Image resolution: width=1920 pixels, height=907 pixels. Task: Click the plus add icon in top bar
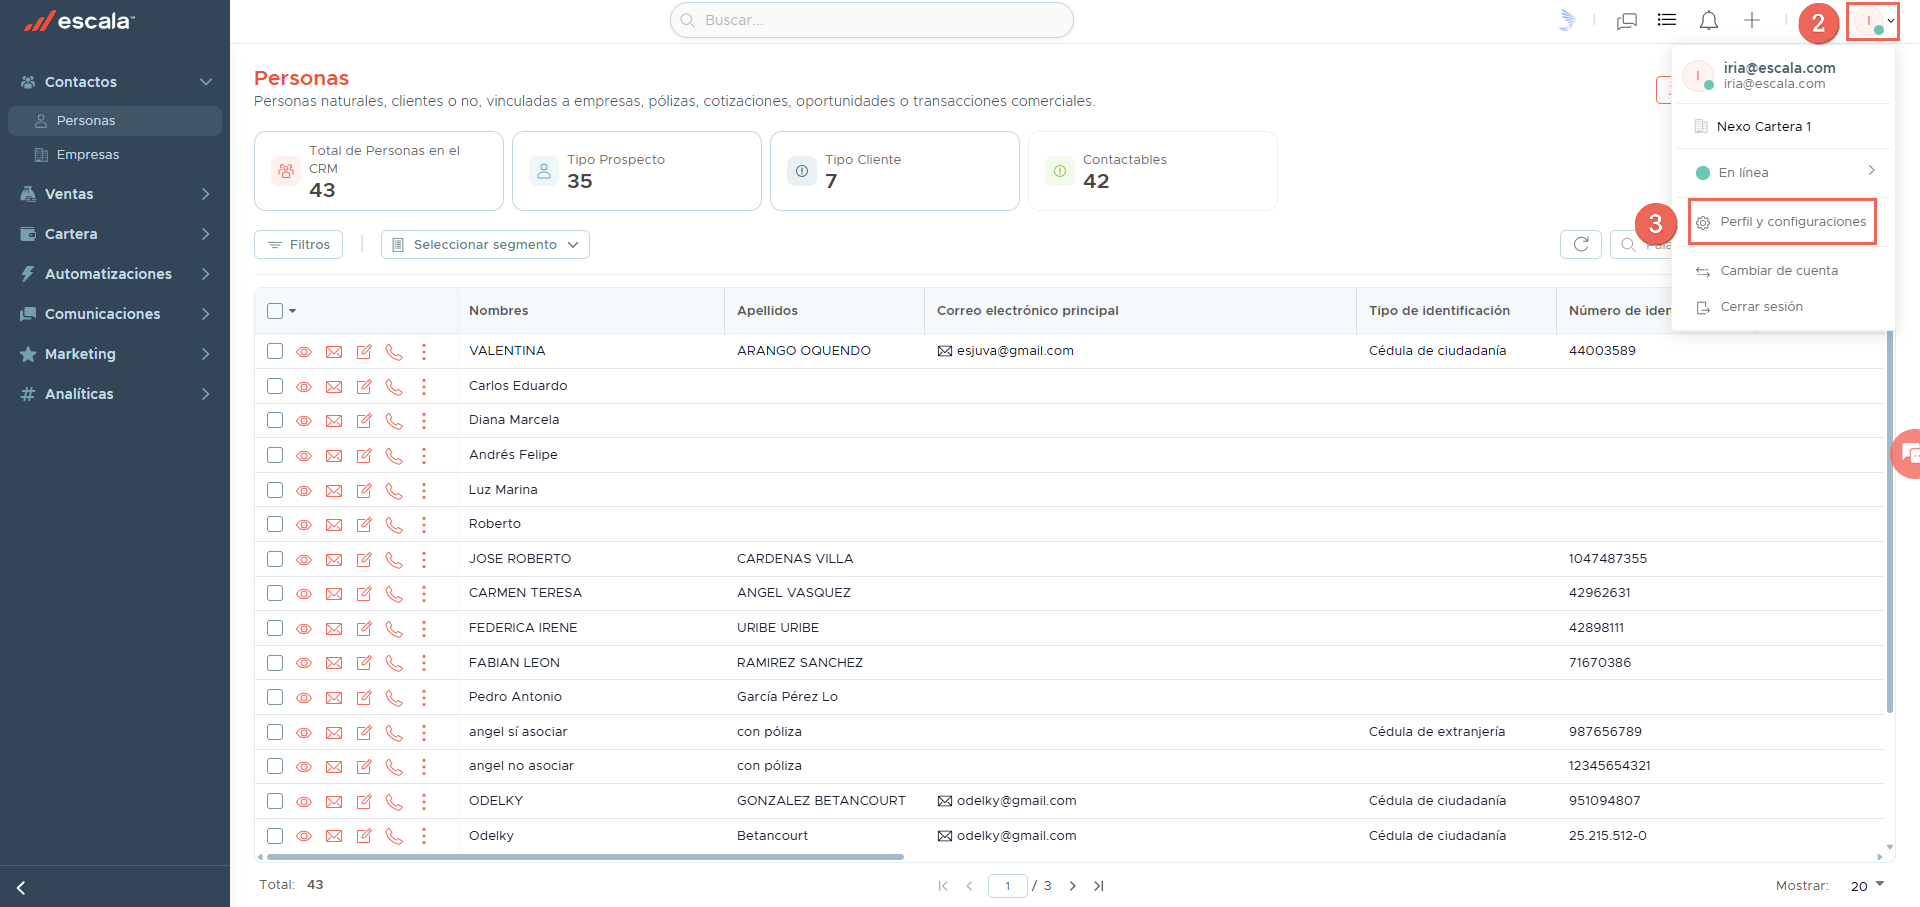point(1752,20)
